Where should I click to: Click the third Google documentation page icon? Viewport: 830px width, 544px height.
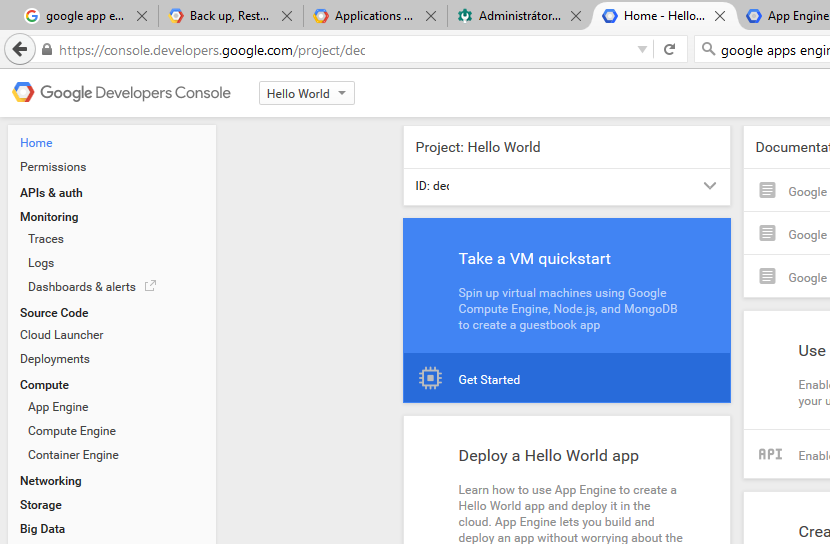[767, 276]
